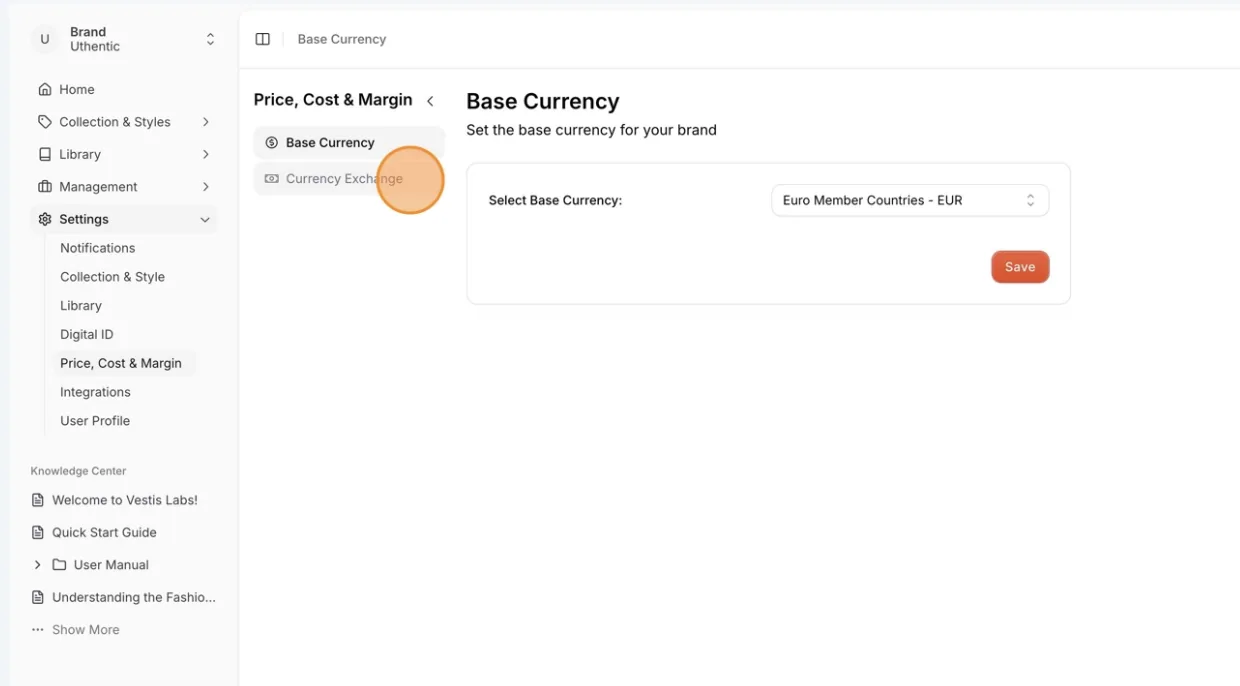Click the Currency Exchange banknote icon

point(271,179)
